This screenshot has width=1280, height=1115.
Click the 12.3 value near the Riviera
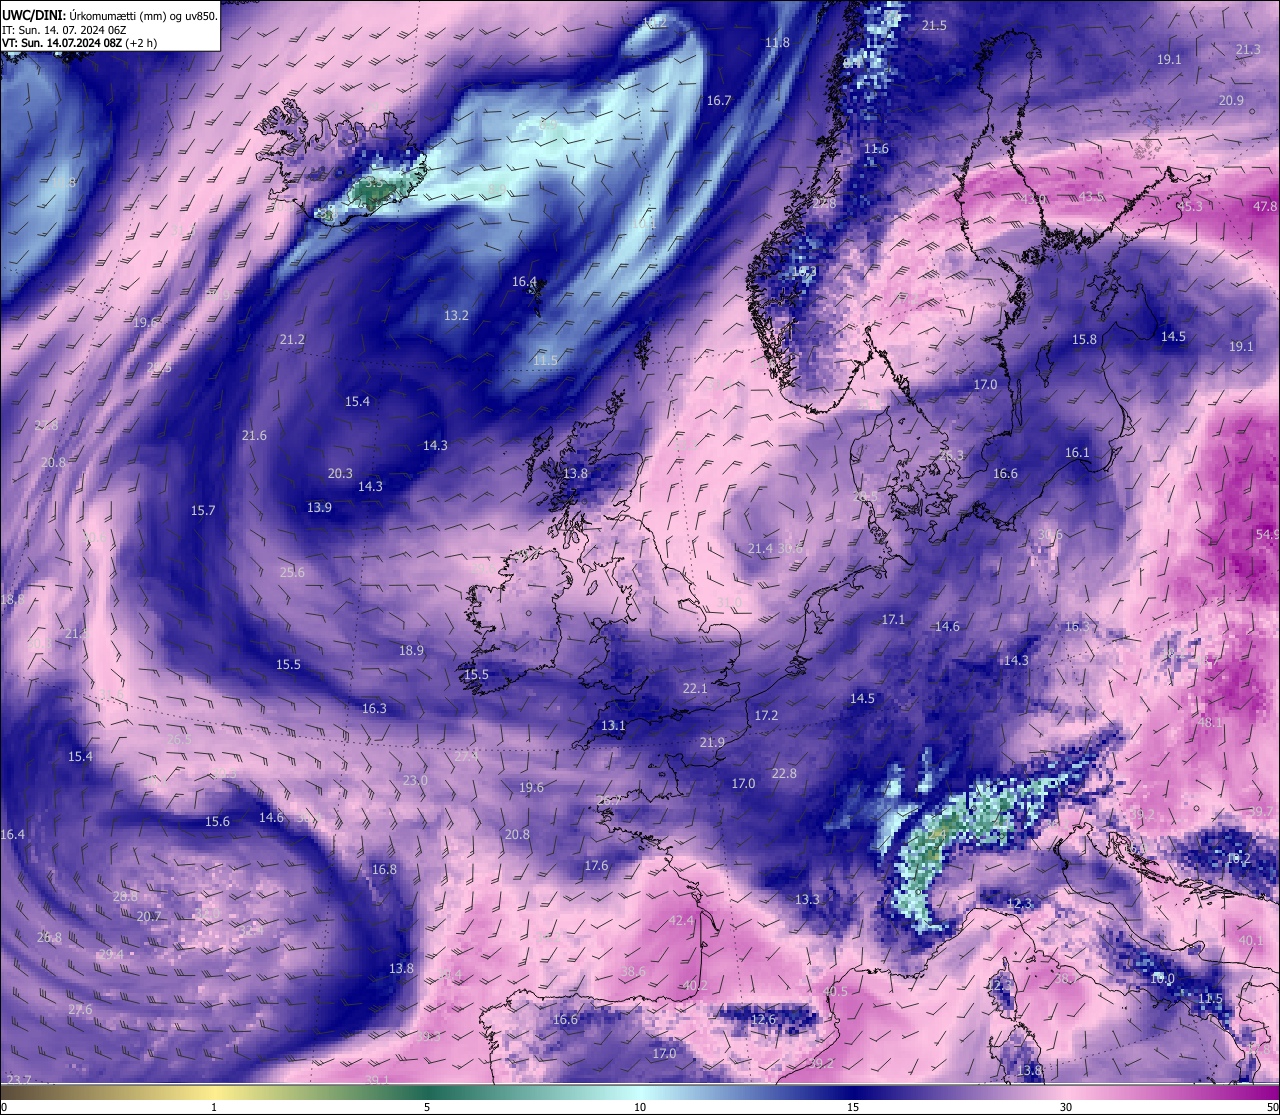pyautogui.click(x=1018, y=903)
